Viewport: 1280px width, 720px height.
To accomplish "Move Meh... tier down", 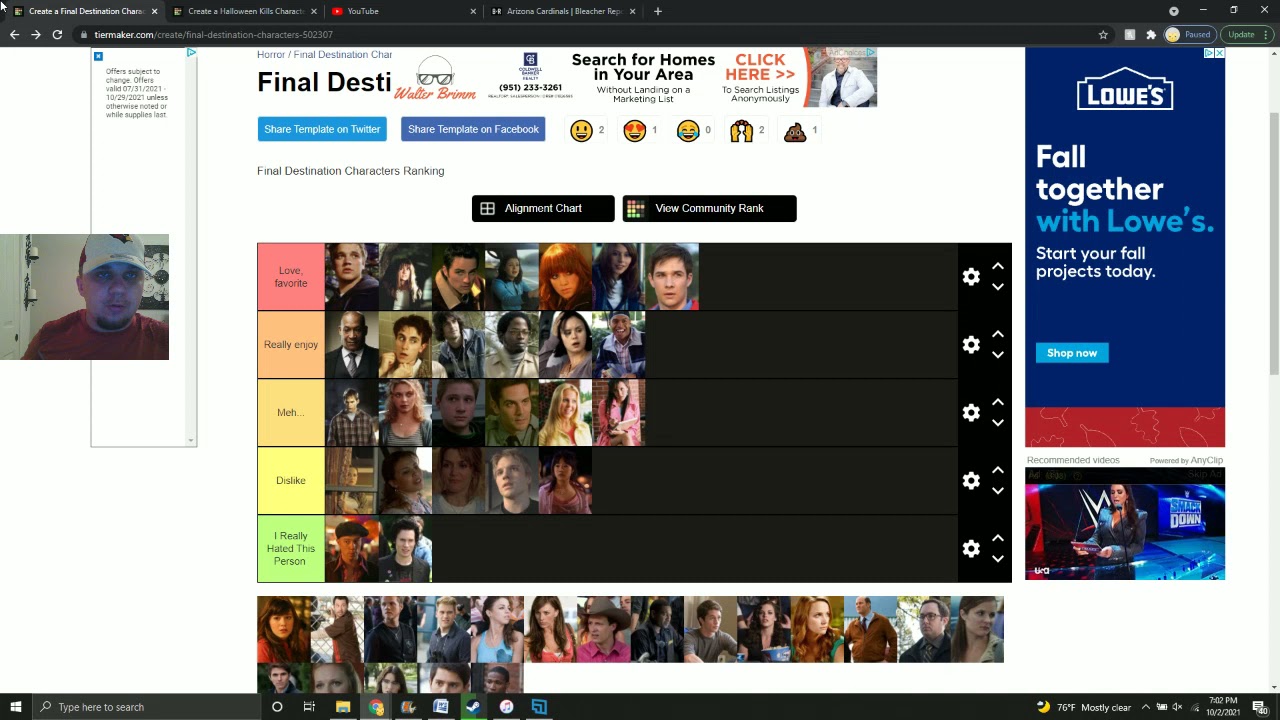I will pyautogui.click(x=997, y=423).
